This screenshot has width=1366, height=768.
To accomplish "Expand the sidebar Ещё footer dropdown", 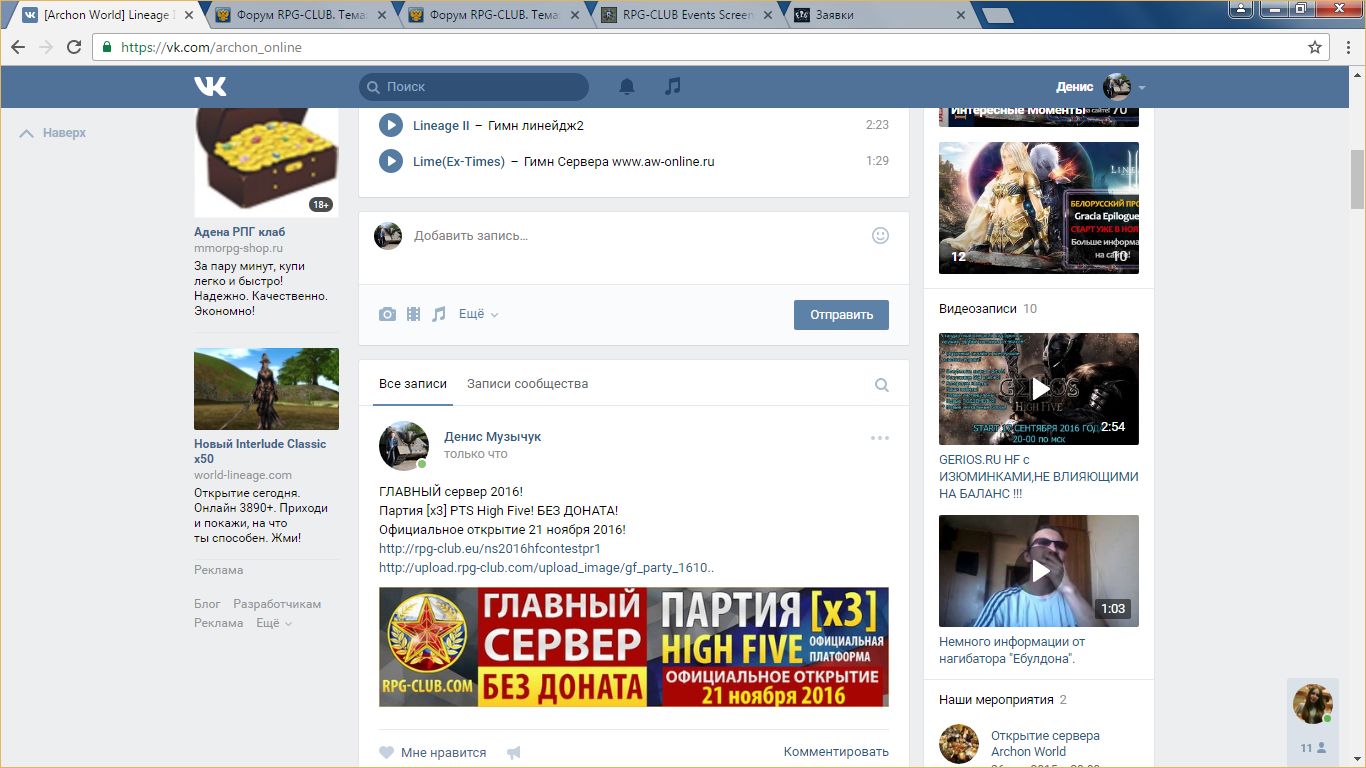I will tap(274, 623).
